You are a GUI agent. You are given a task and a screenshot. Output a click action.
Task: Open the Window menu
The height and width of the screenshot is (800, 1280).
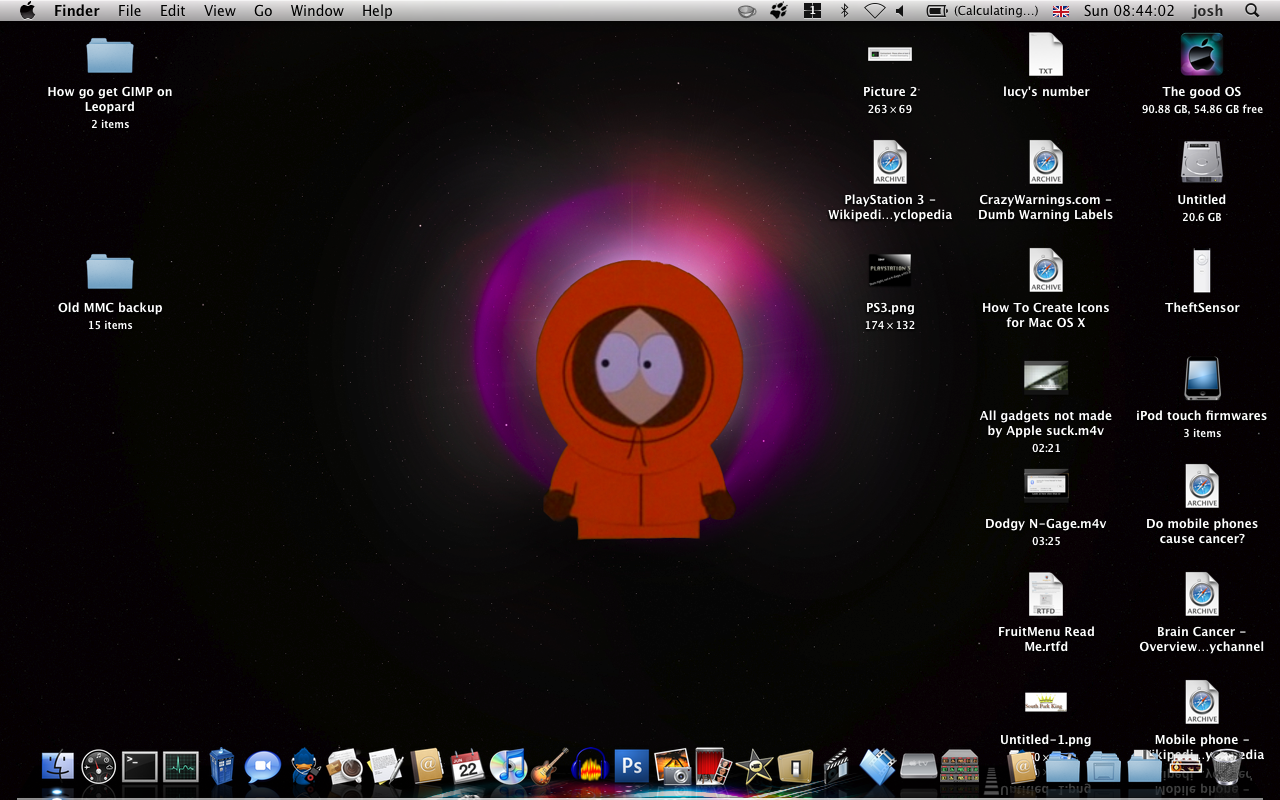(316, 11)
